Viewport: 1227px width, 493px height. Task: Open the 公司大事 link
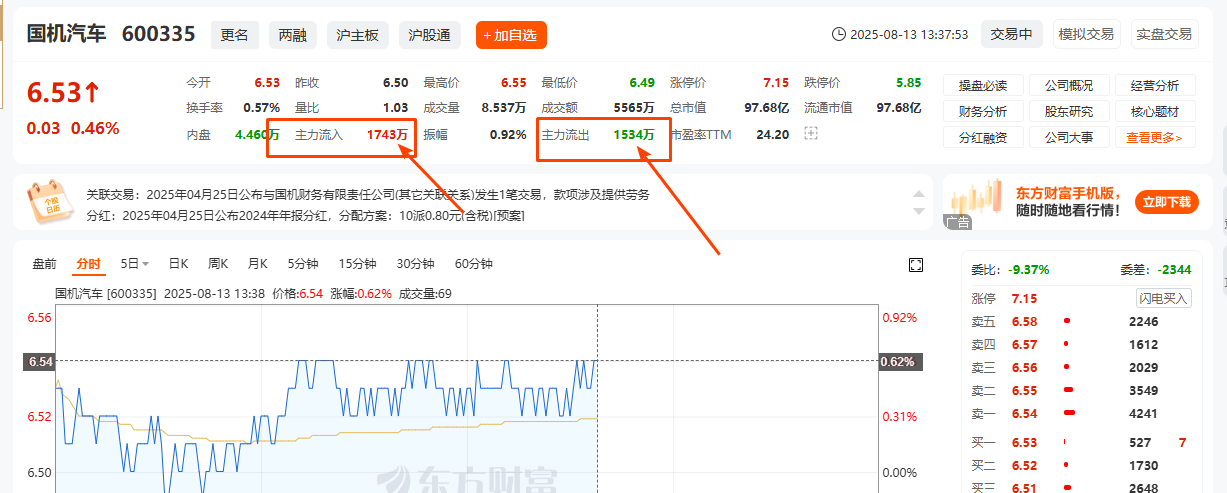click(x=1069, y=138)
